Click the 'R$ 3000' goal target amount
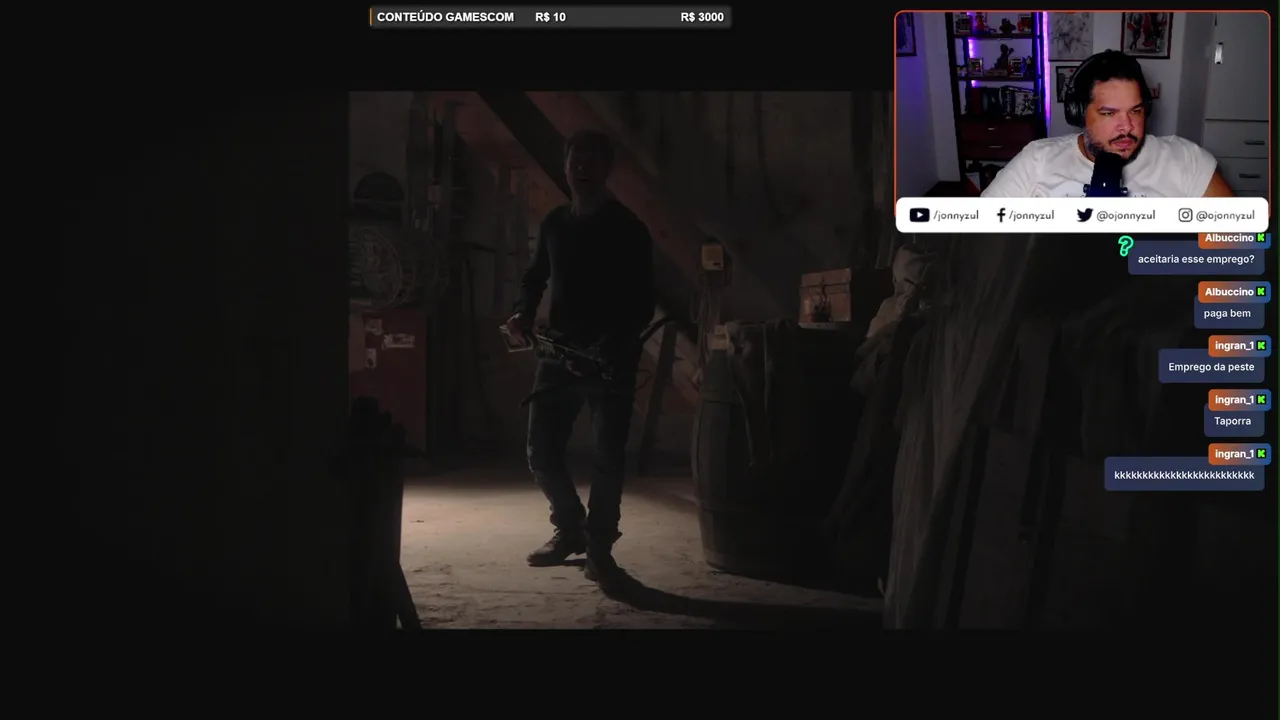1280x720 pixels. (x=702, y=17)
